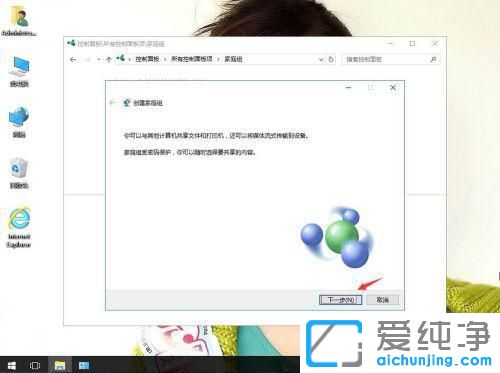Click the back arrow in the Create Homegroup dialog
500x373 pixels.
tap(112, 103)
